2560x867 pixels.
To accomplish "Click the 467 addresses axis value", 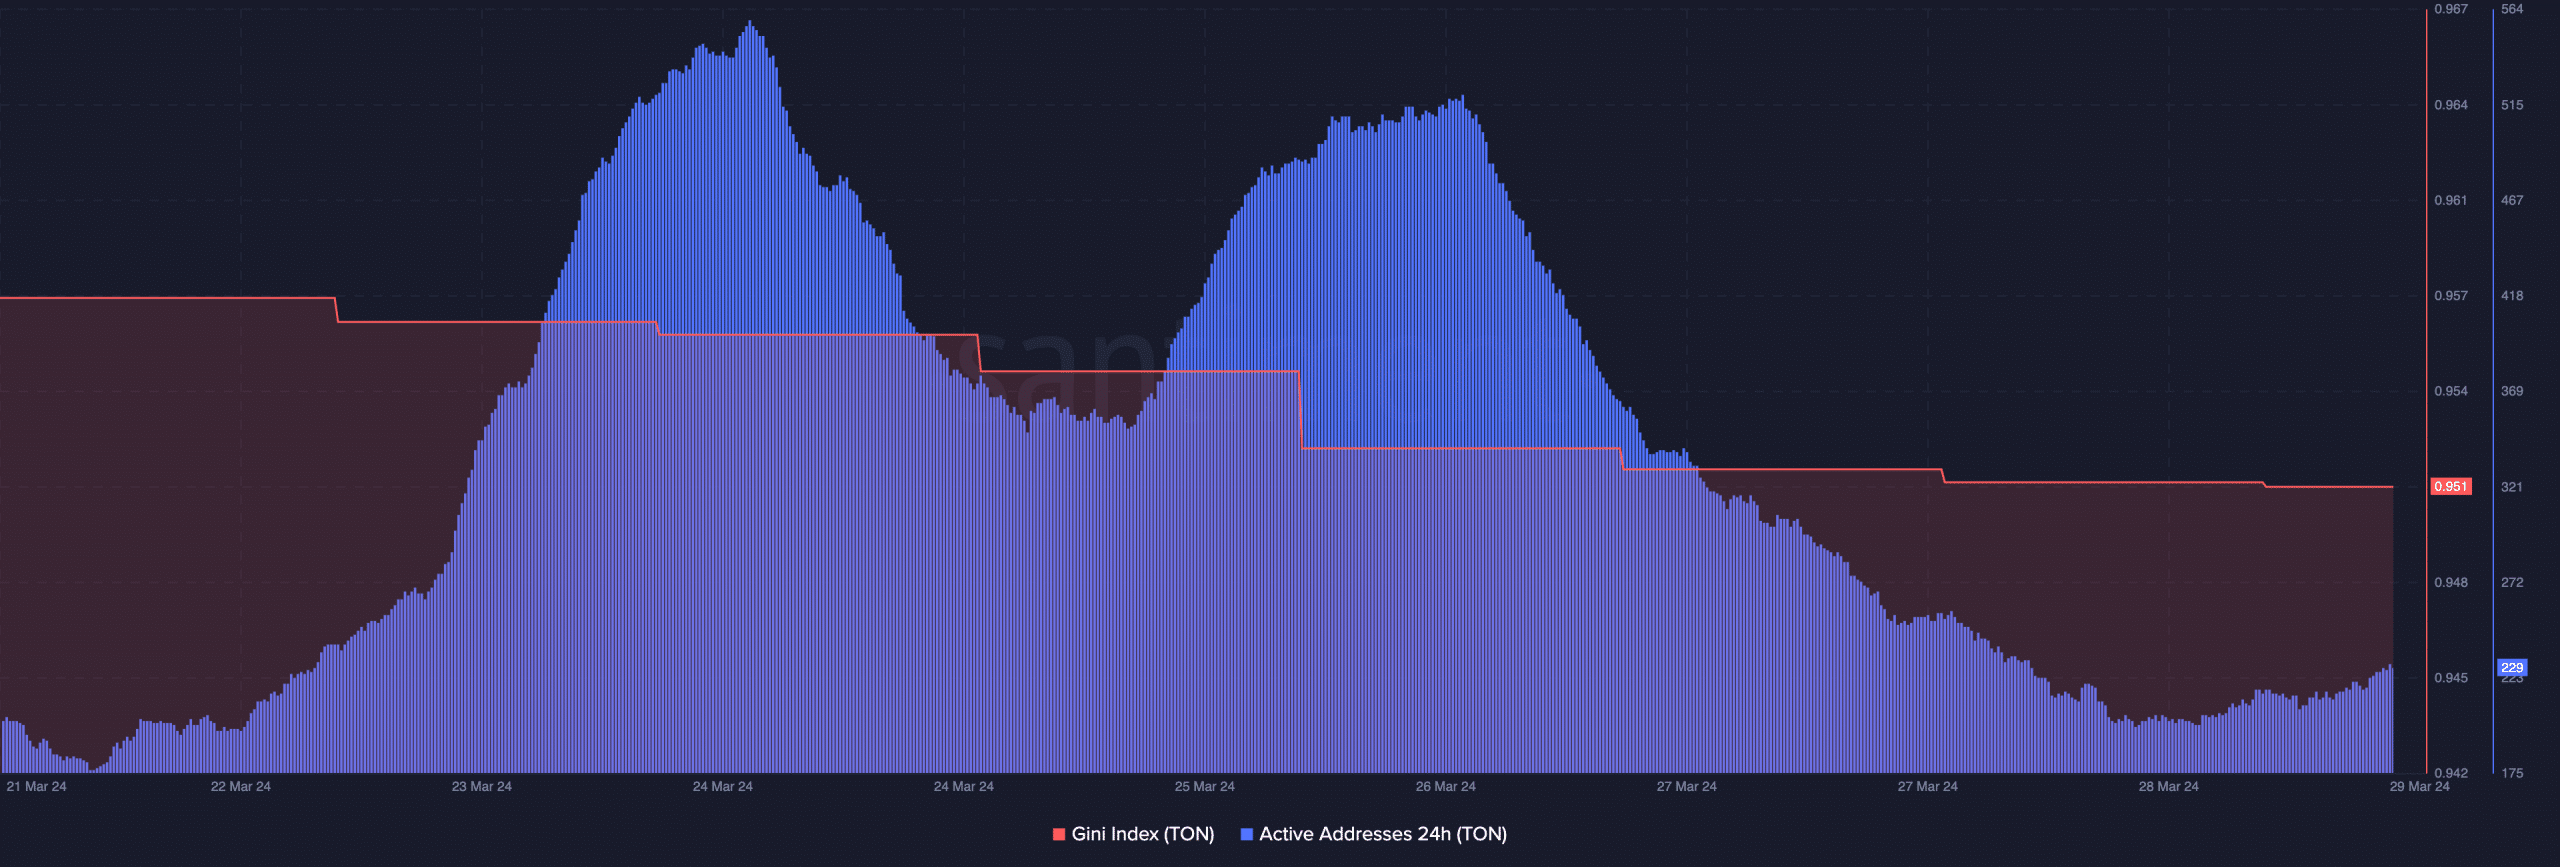I will 2512,201.
